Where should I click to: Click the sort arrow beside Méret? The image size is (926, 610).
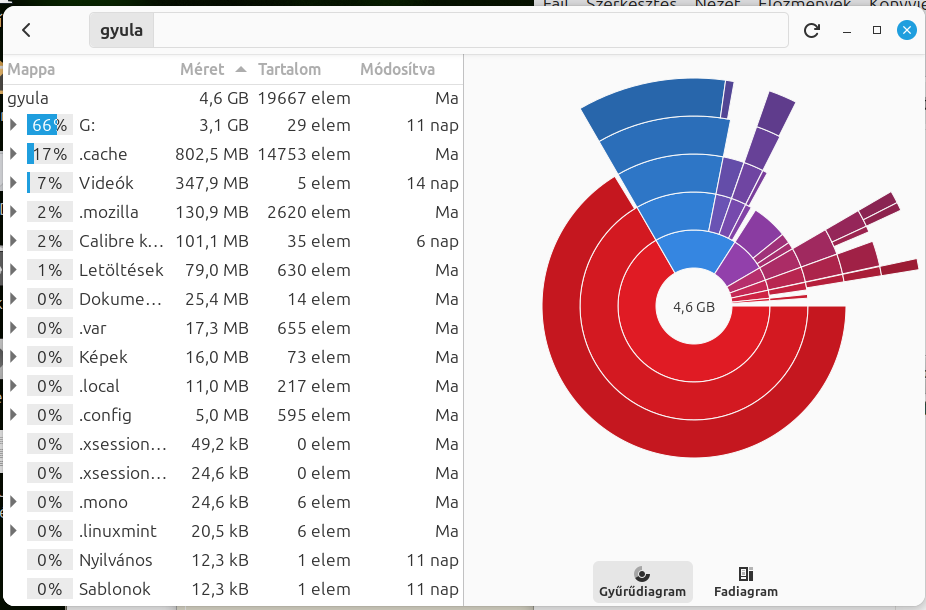[x=240, y=70]
